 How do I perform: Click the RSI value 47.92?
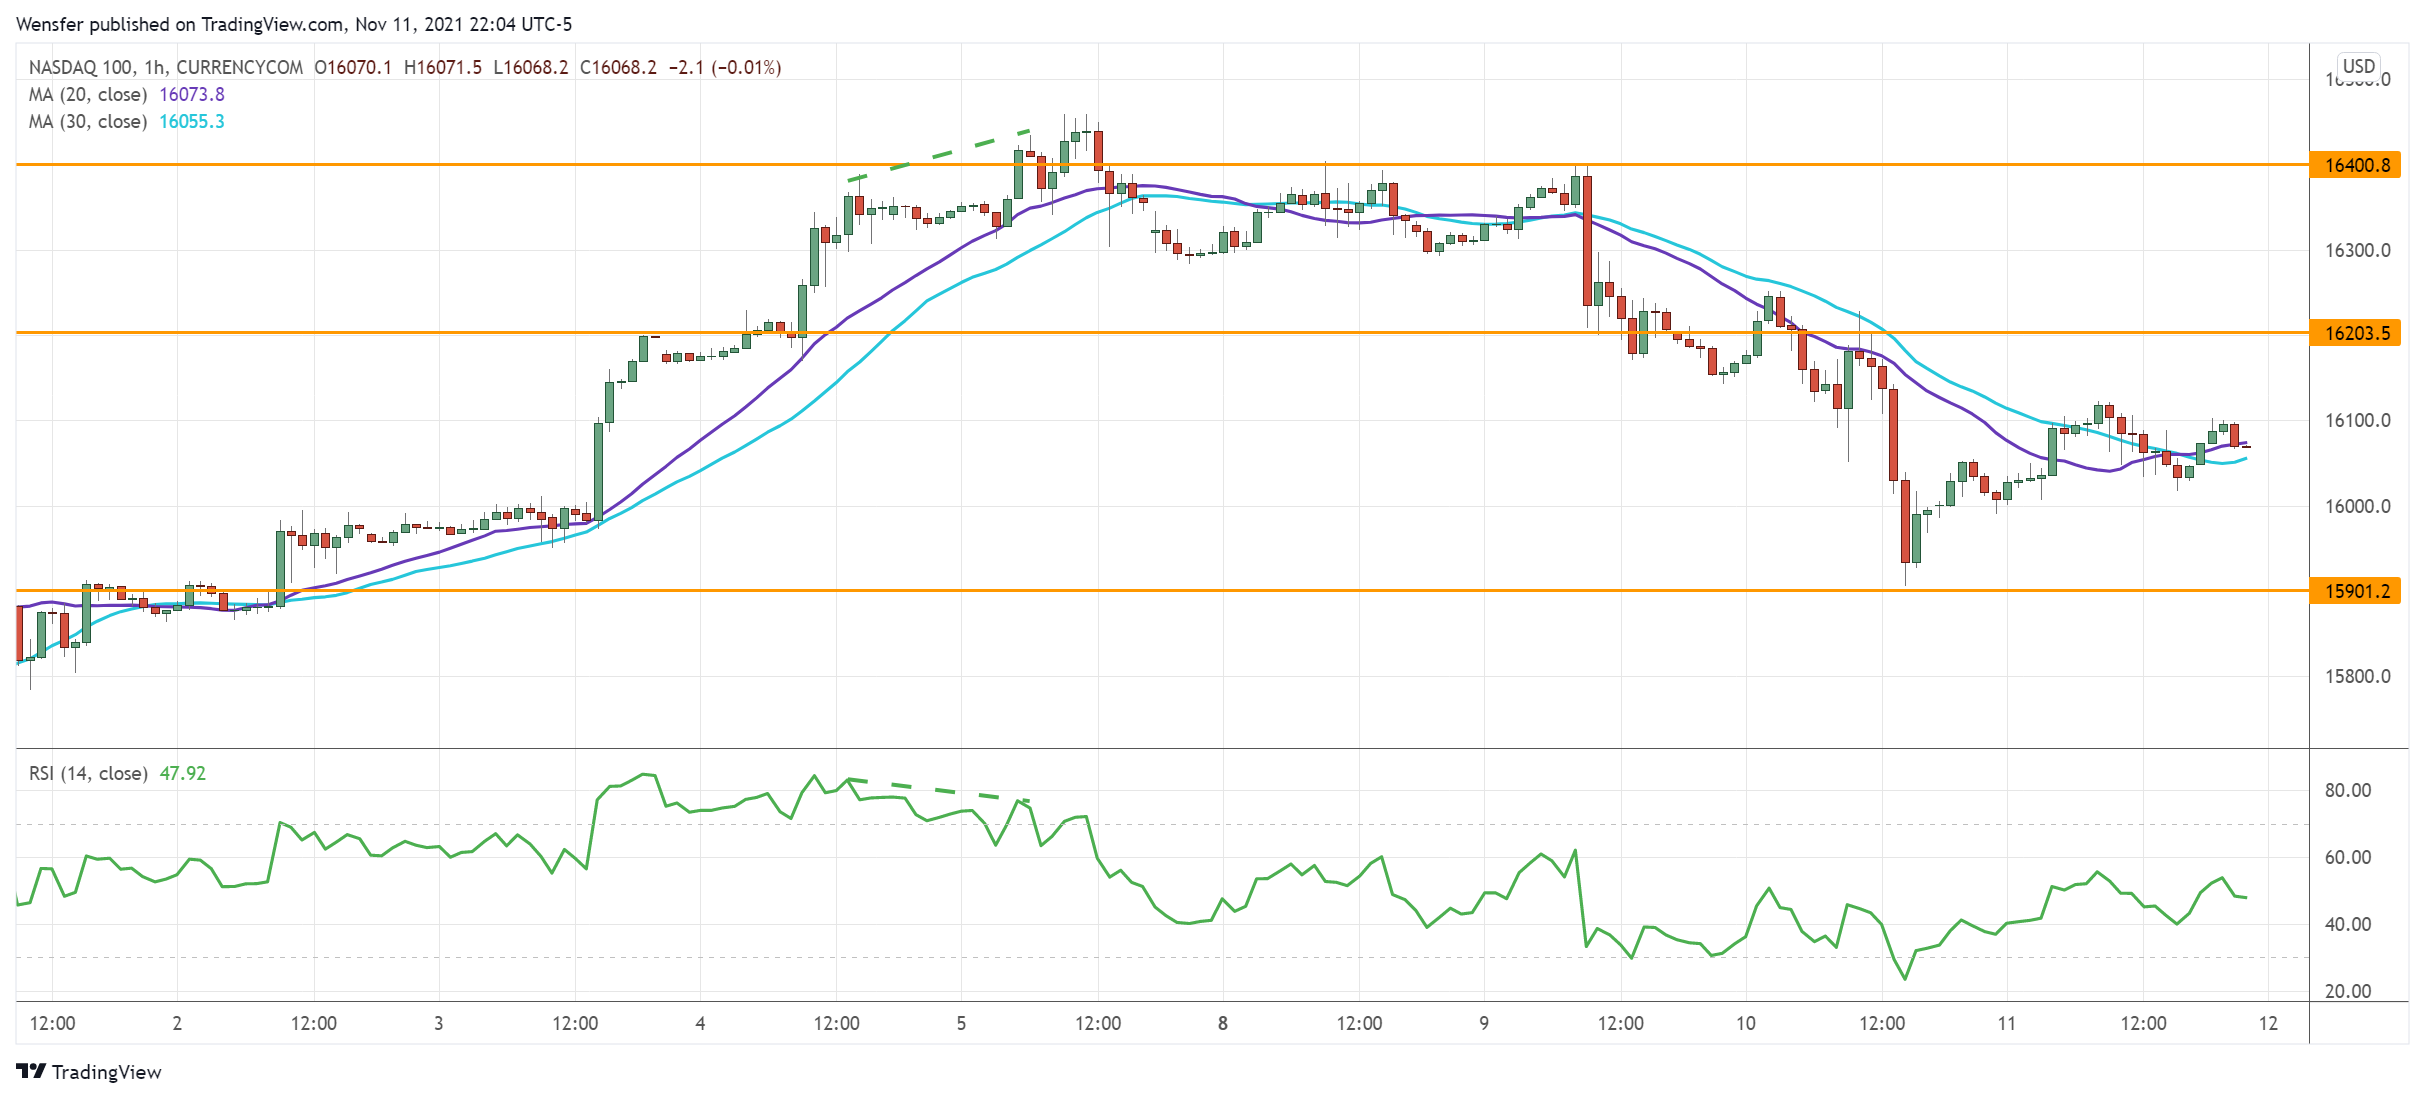pyautogui.click(x=183, y=774)
